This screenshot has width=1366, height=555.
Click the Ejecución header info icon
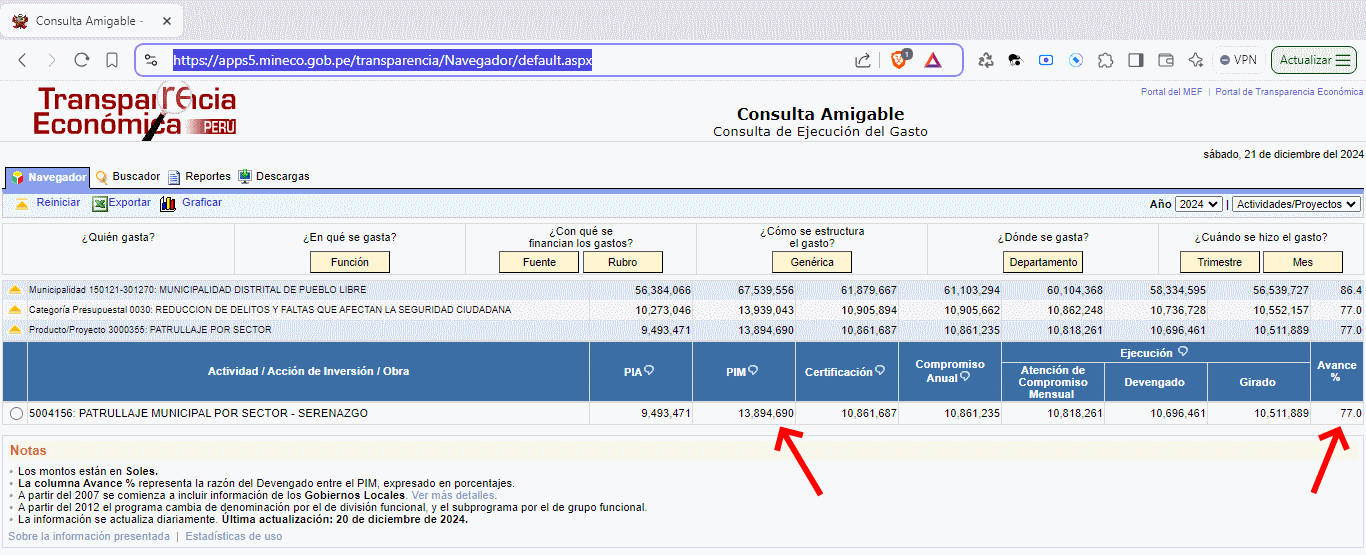point(1183,352)
